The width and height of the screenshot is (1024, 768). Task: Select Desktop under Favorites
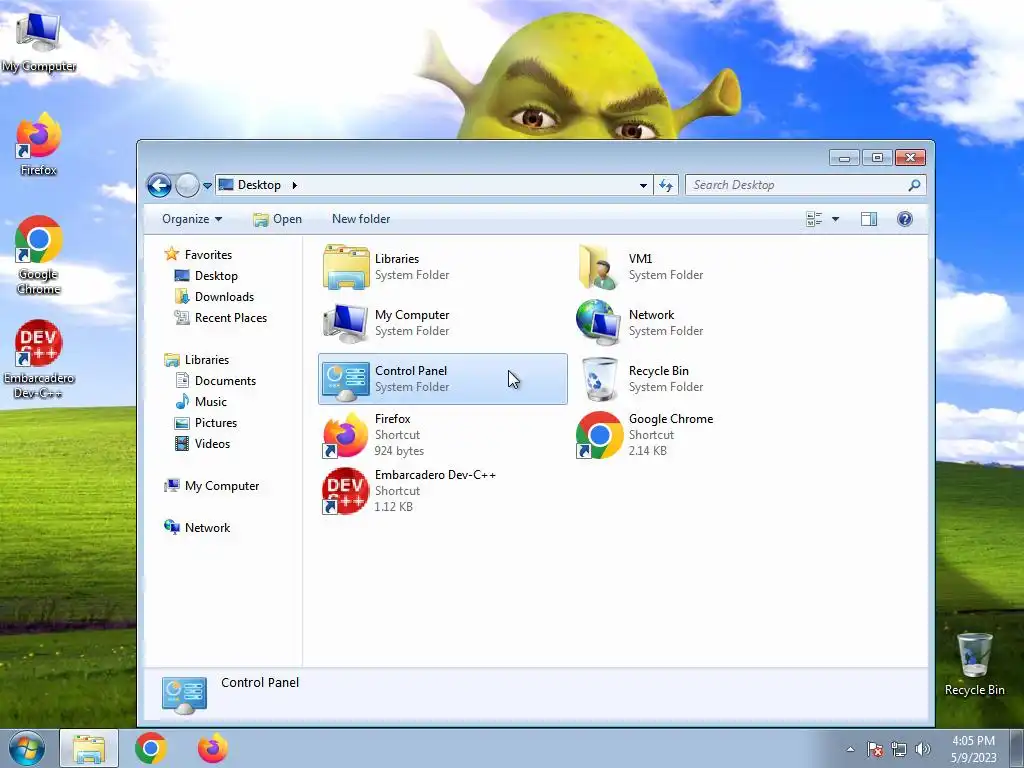tap(206, 276)
